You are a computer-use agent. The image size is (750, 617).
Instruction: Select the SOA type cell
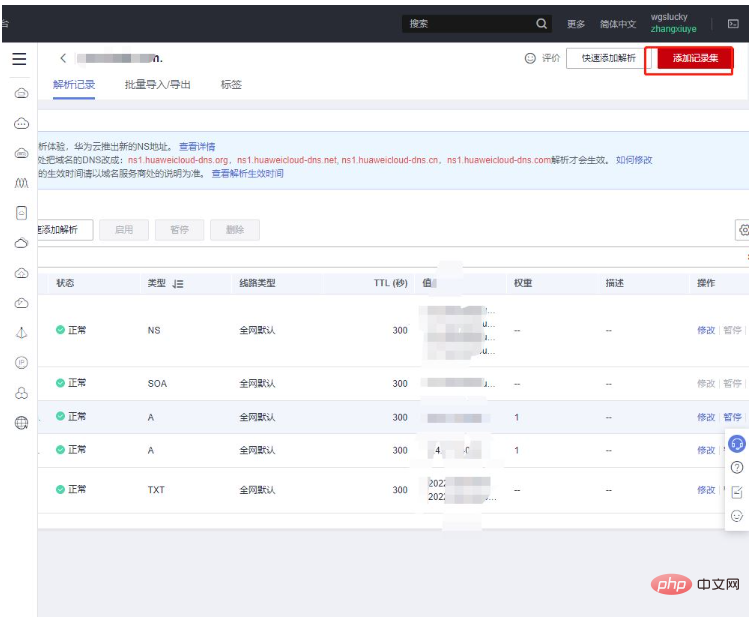coord(157,384)
